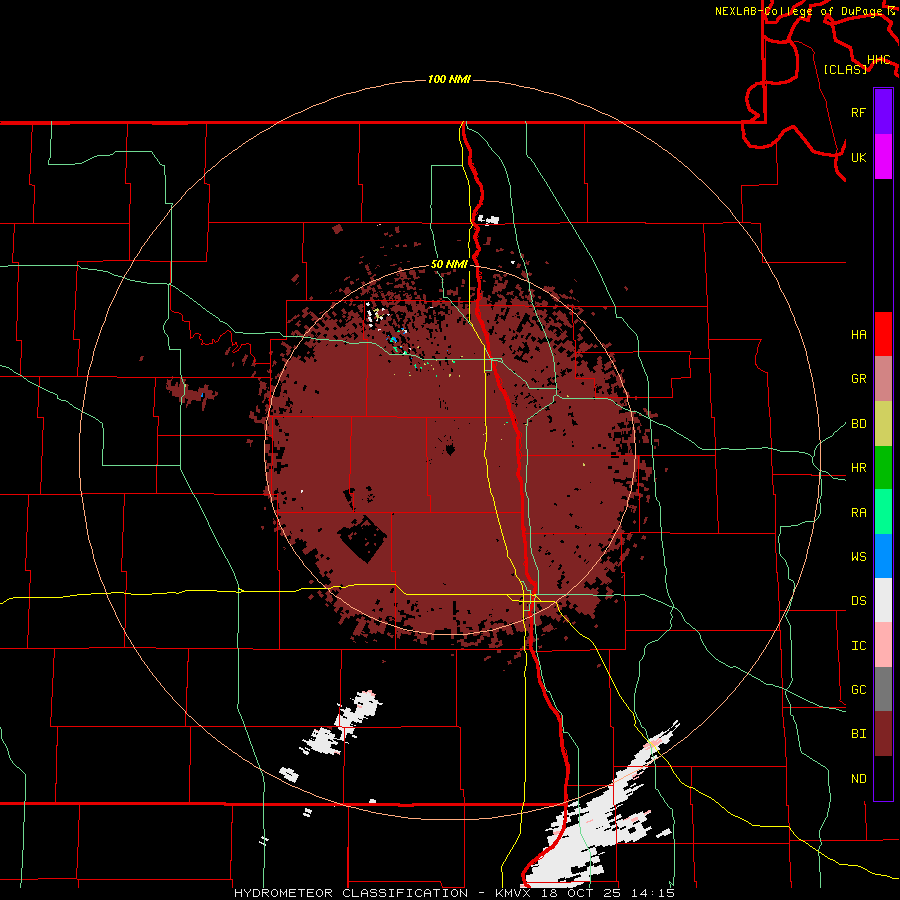Click the 100 NMI range ring label
Viewport: 900px width, 900px height.
[x=449, y=79]
